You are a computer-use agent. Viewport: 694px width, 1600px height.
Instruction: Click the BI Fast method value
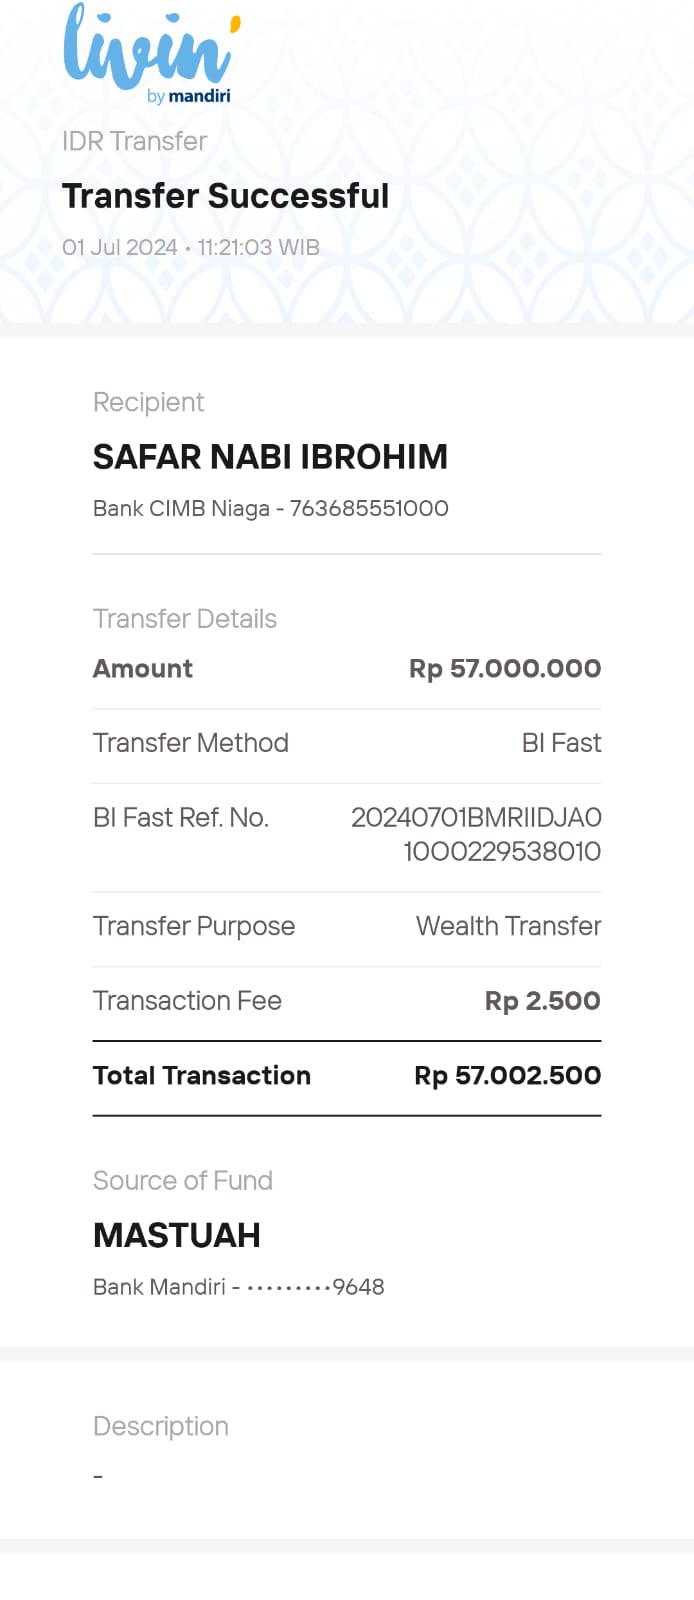pos(561,743)
